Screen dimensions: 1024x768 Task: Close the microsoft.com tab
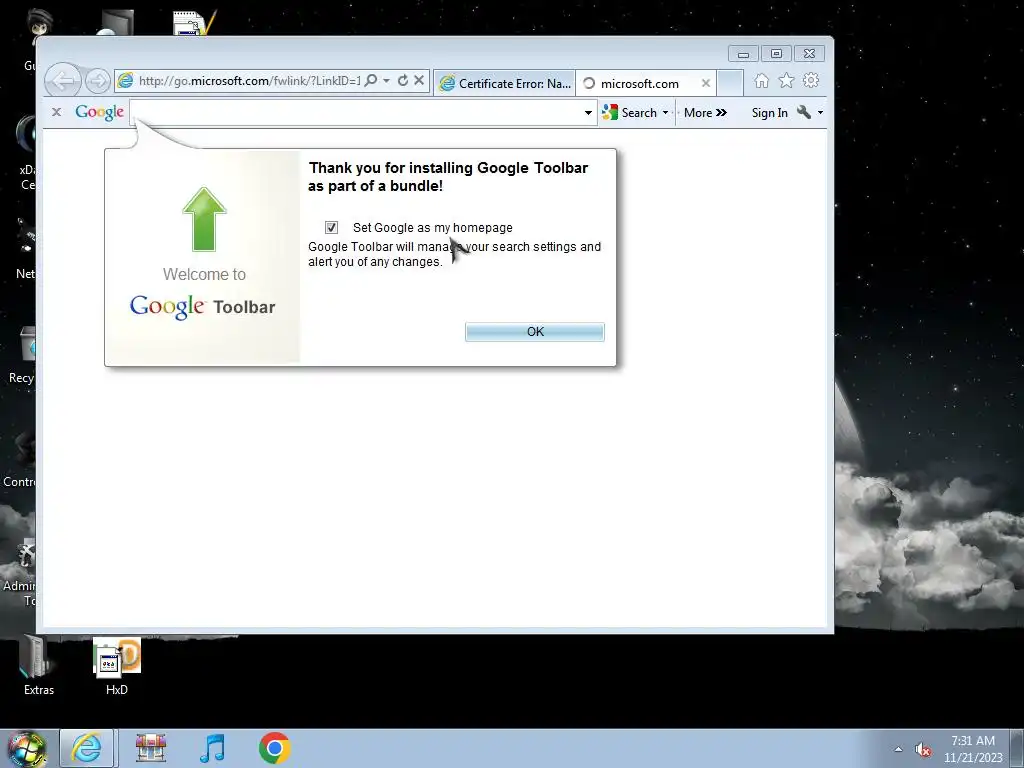[706, 84]
